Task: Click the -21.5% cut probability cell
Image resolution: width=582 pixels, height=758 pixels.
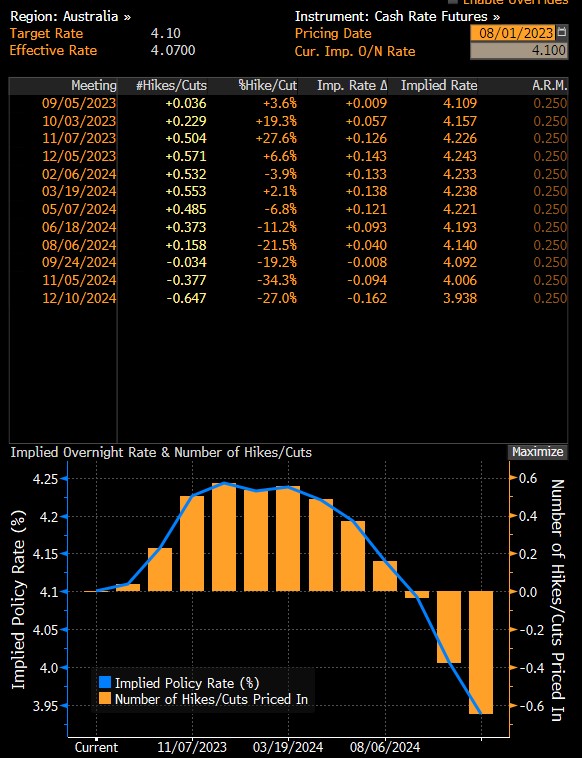Action: (277, 245)
